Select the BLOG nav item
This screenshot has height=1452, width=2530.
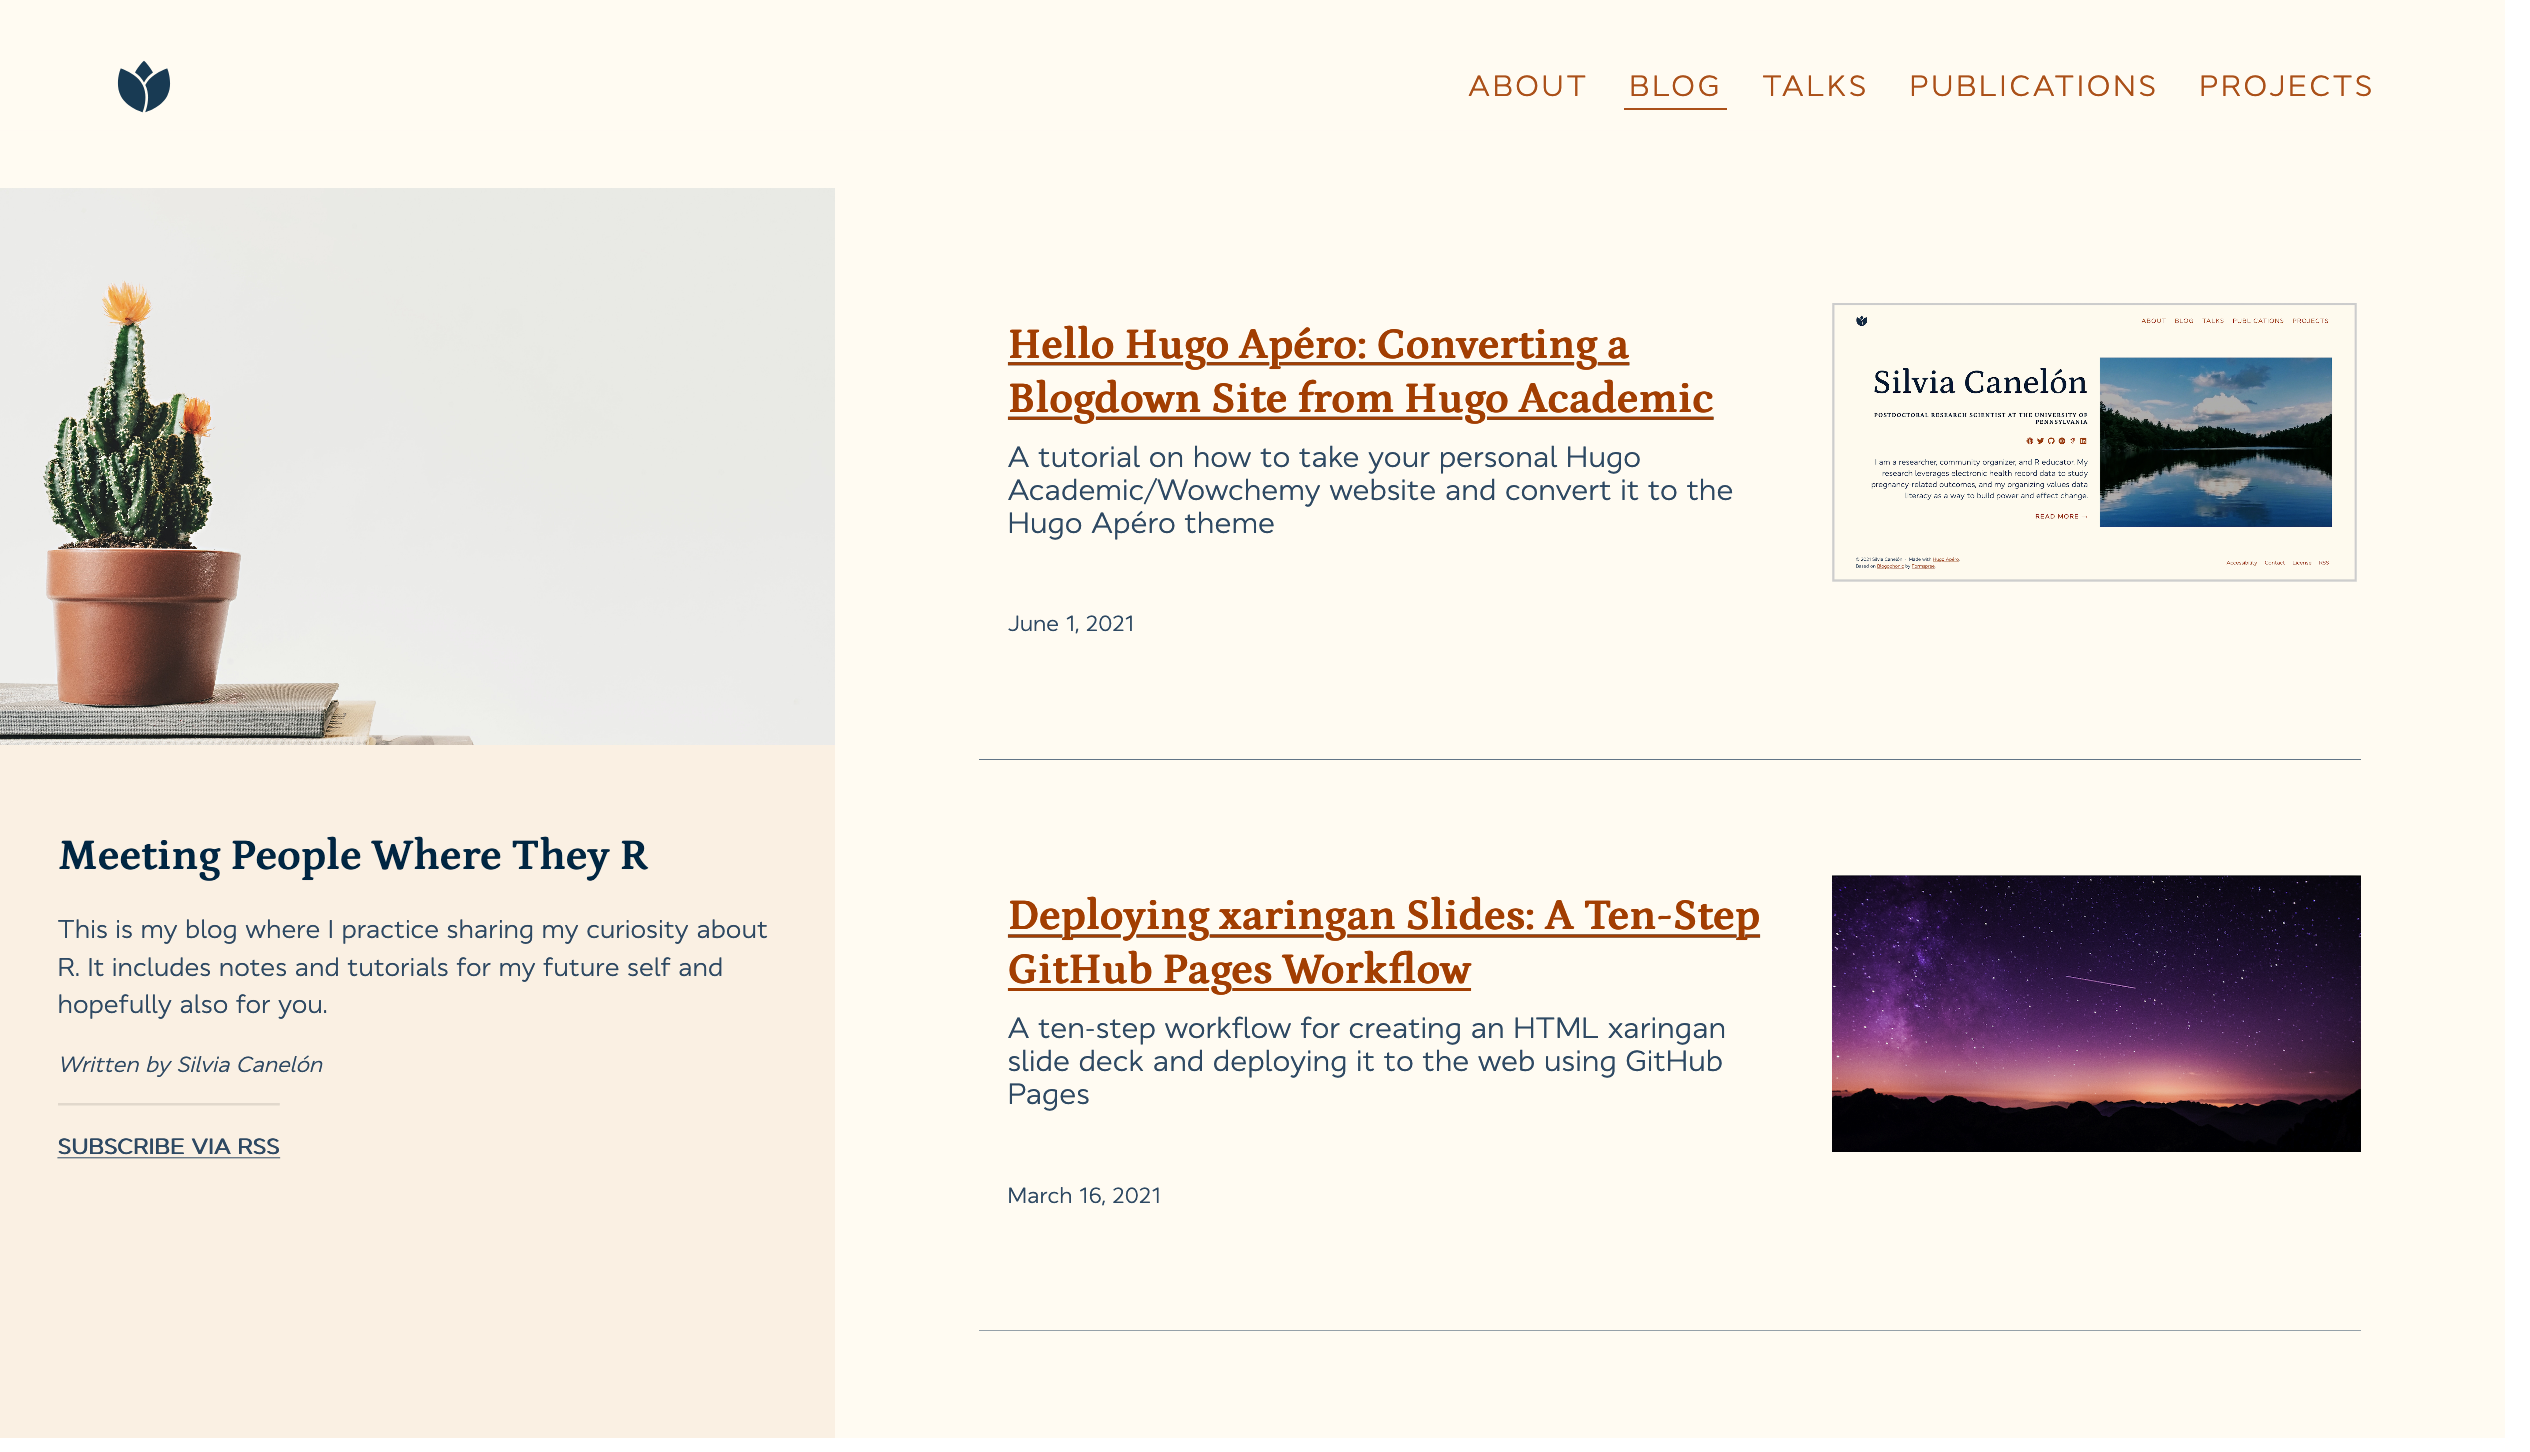[1674, 87]
